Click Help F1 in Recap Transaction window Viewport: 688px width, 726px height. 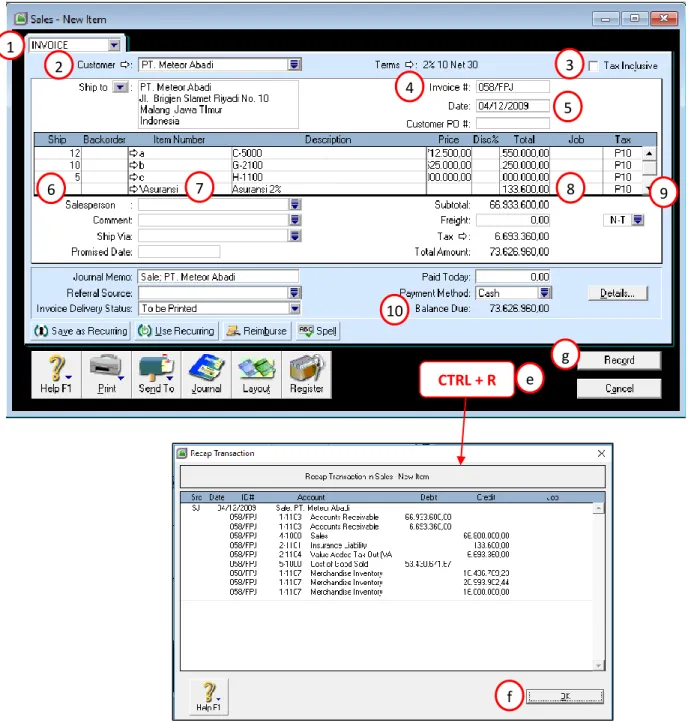tap(208, 696)
